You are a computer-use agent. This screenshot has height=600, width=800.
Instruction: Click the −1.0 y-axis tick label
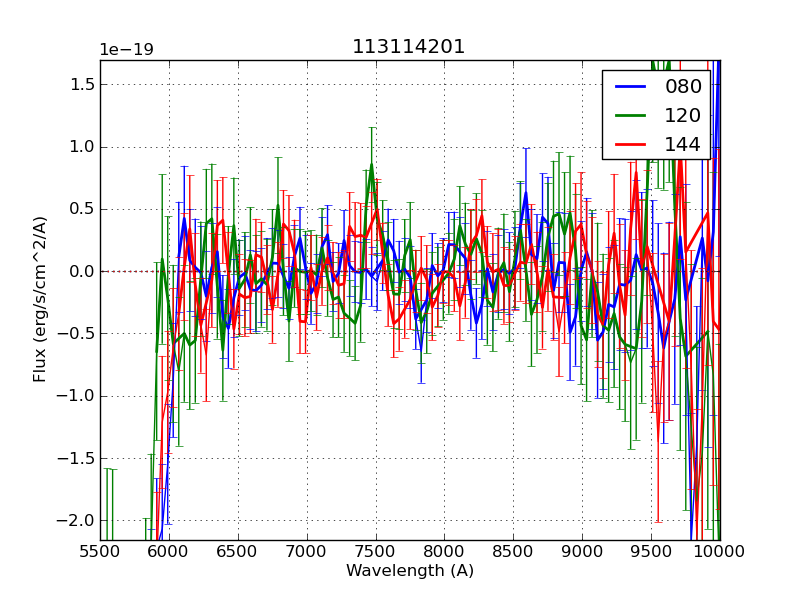76,396
